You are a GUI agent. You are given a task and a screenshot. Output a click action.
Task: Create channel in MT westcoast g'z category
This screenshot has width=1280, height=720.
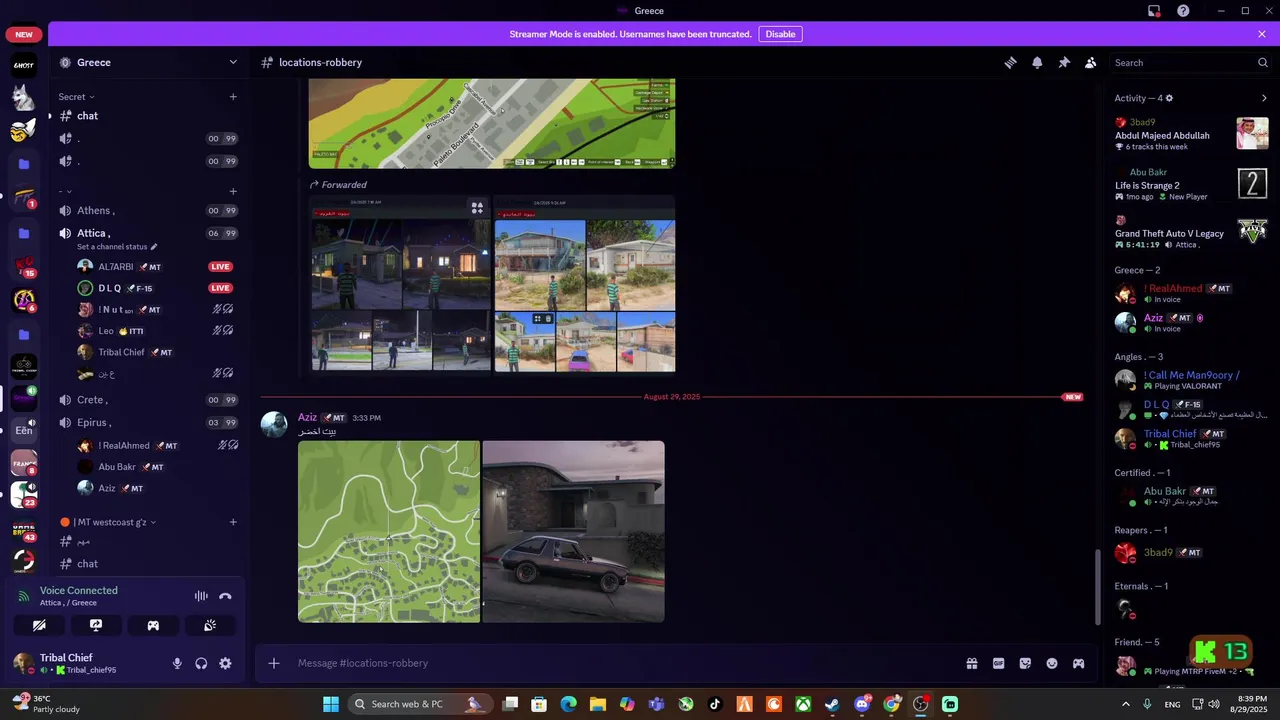point(233,522)
